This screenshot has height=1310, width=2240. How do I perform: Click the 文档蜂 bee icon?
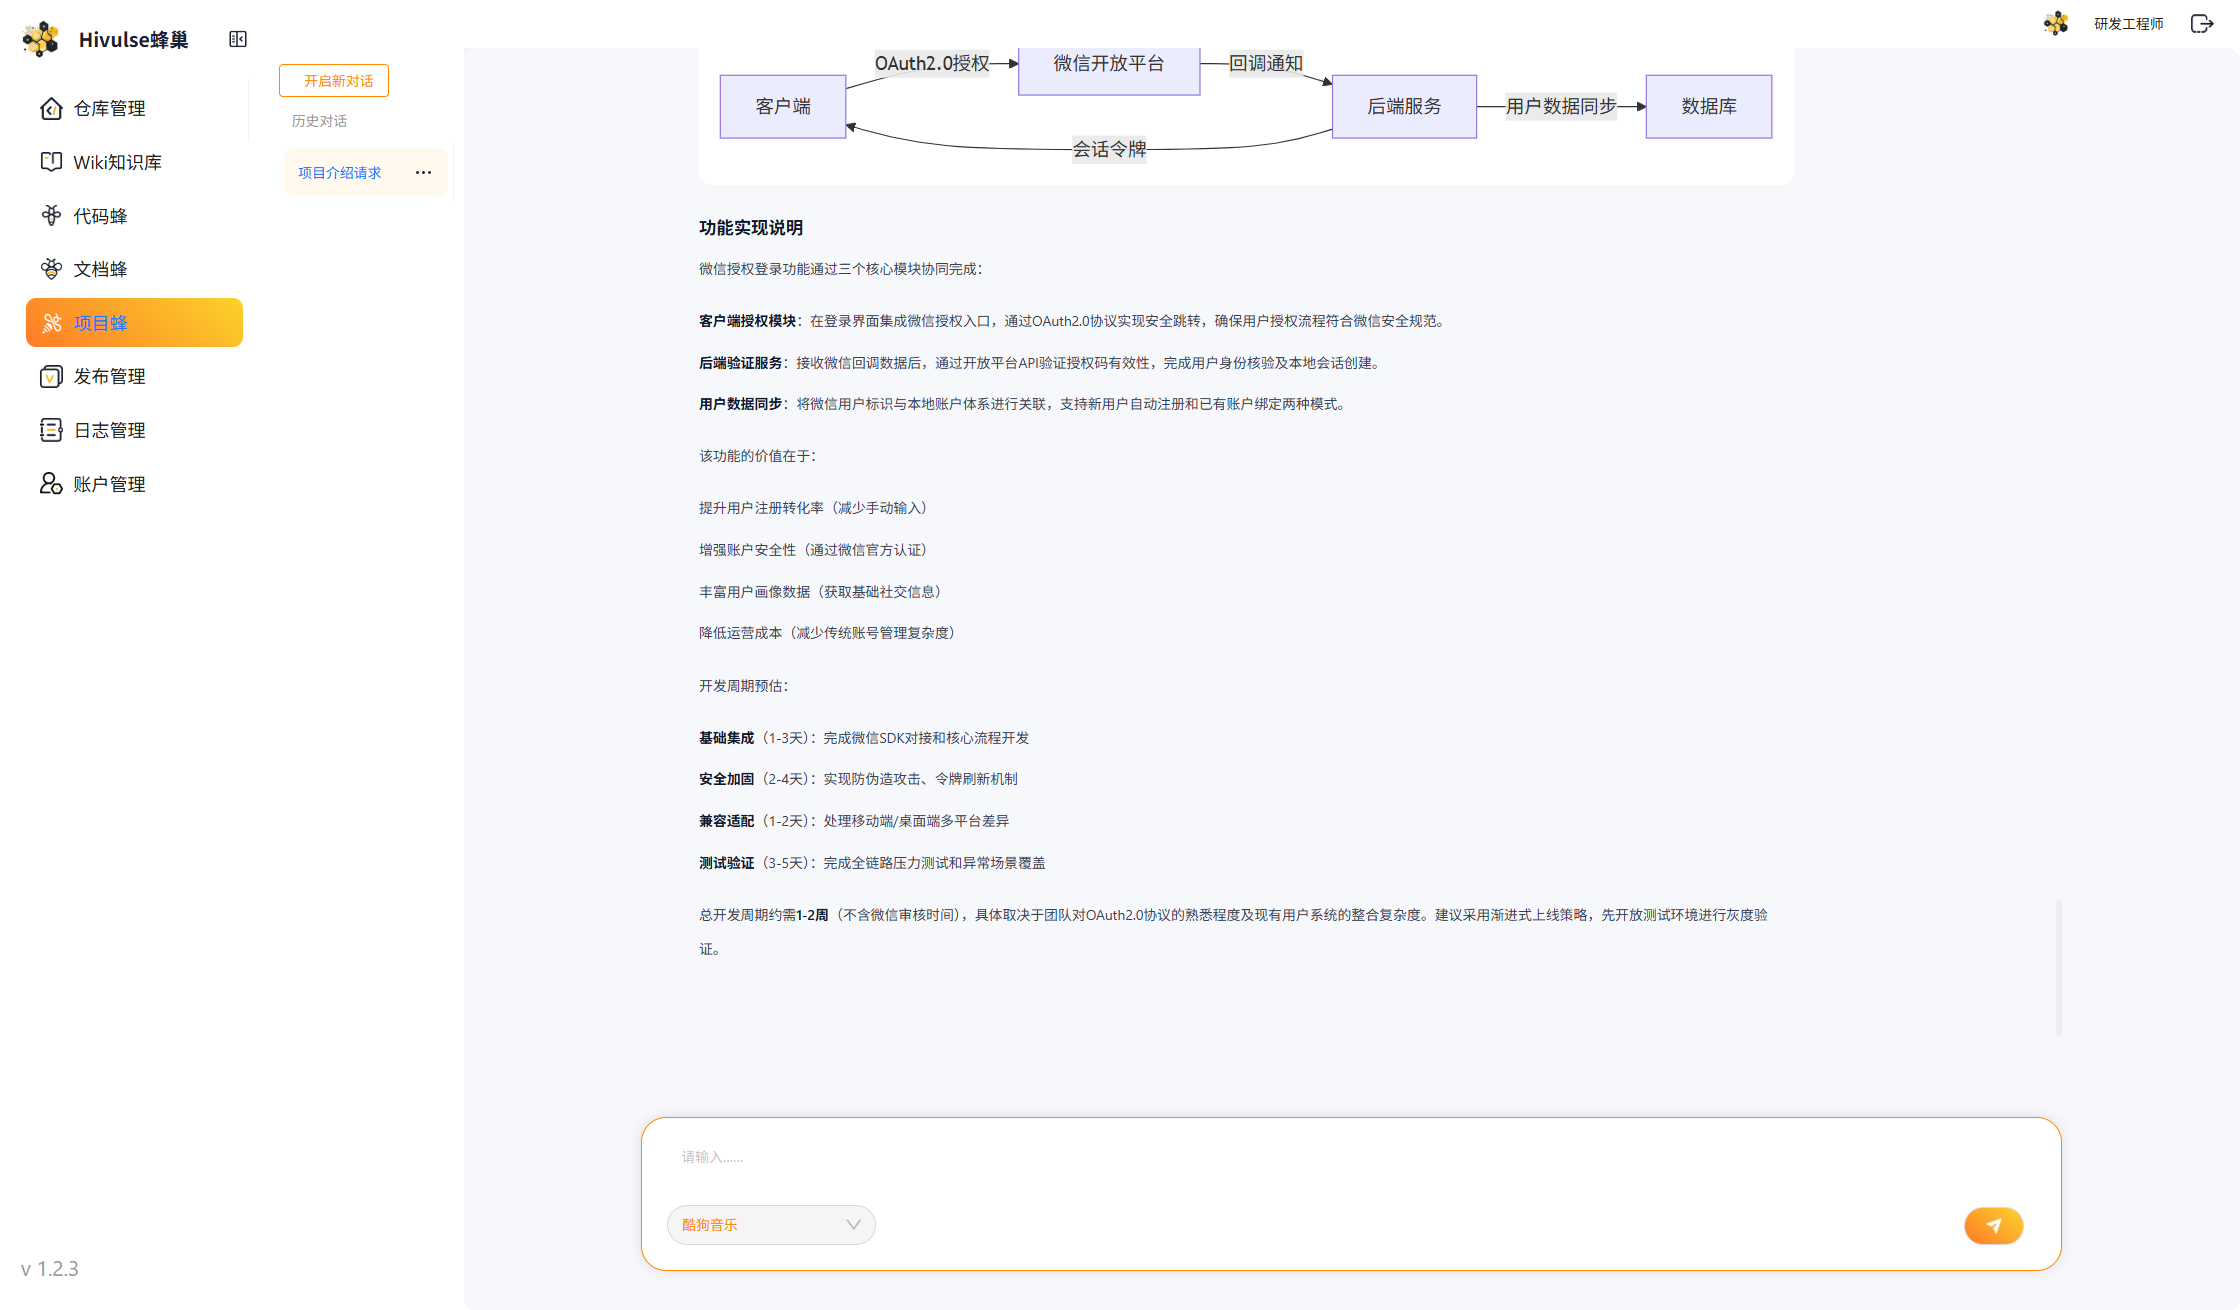tap(51, 269)
